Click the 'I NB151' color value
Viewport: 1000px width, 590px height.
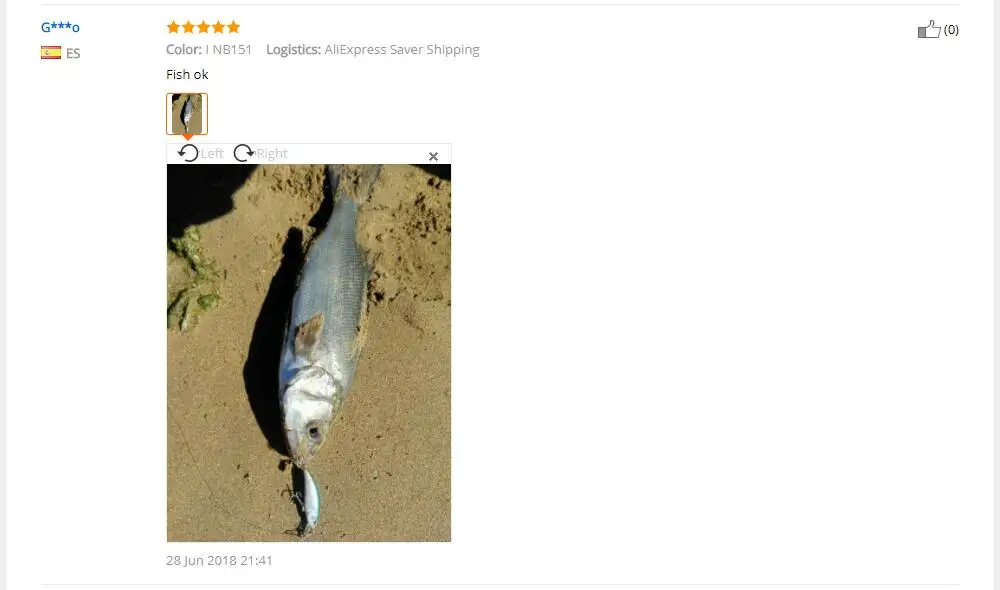click(229, 50)
